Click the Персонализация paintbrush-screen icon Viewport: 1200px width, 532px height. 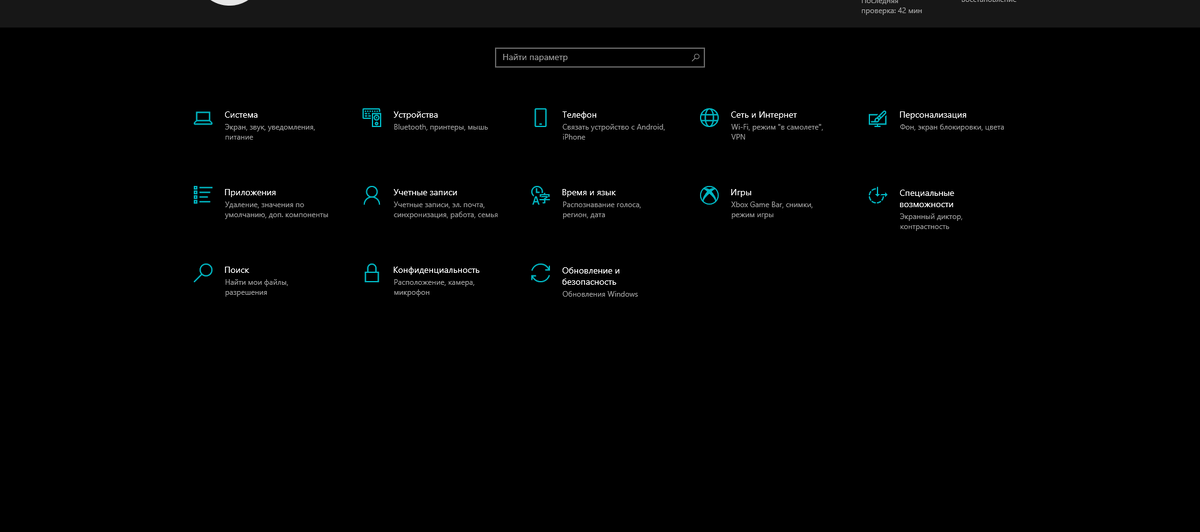click(878, 118)
